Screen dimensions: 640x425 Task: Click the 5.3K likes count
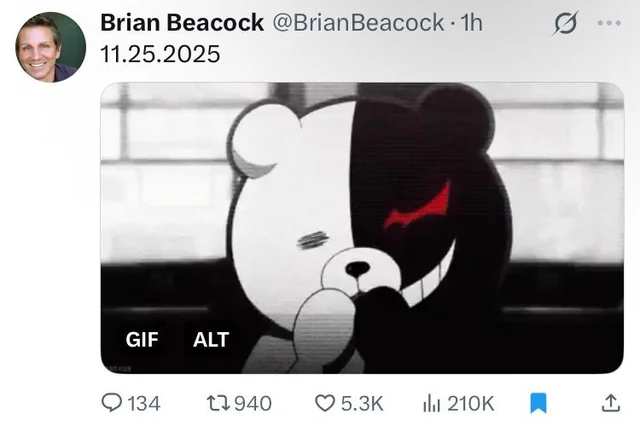(362, 403)
